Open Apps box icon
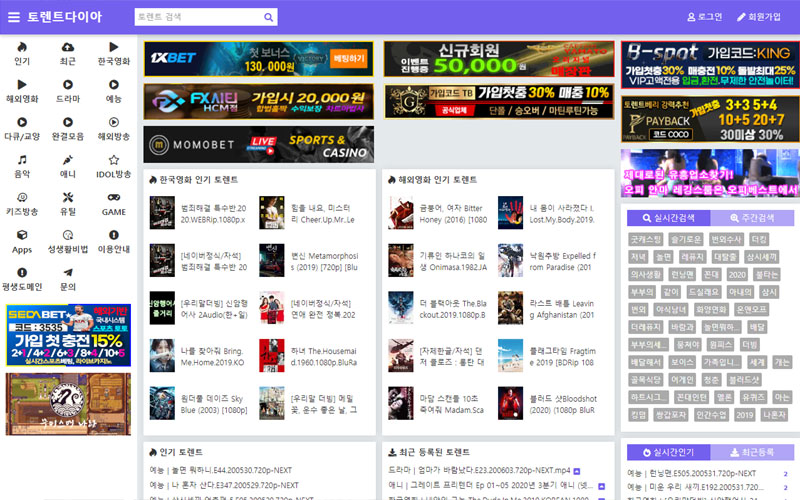This screenshot has width=800, height=500. [x=22, y=235]
